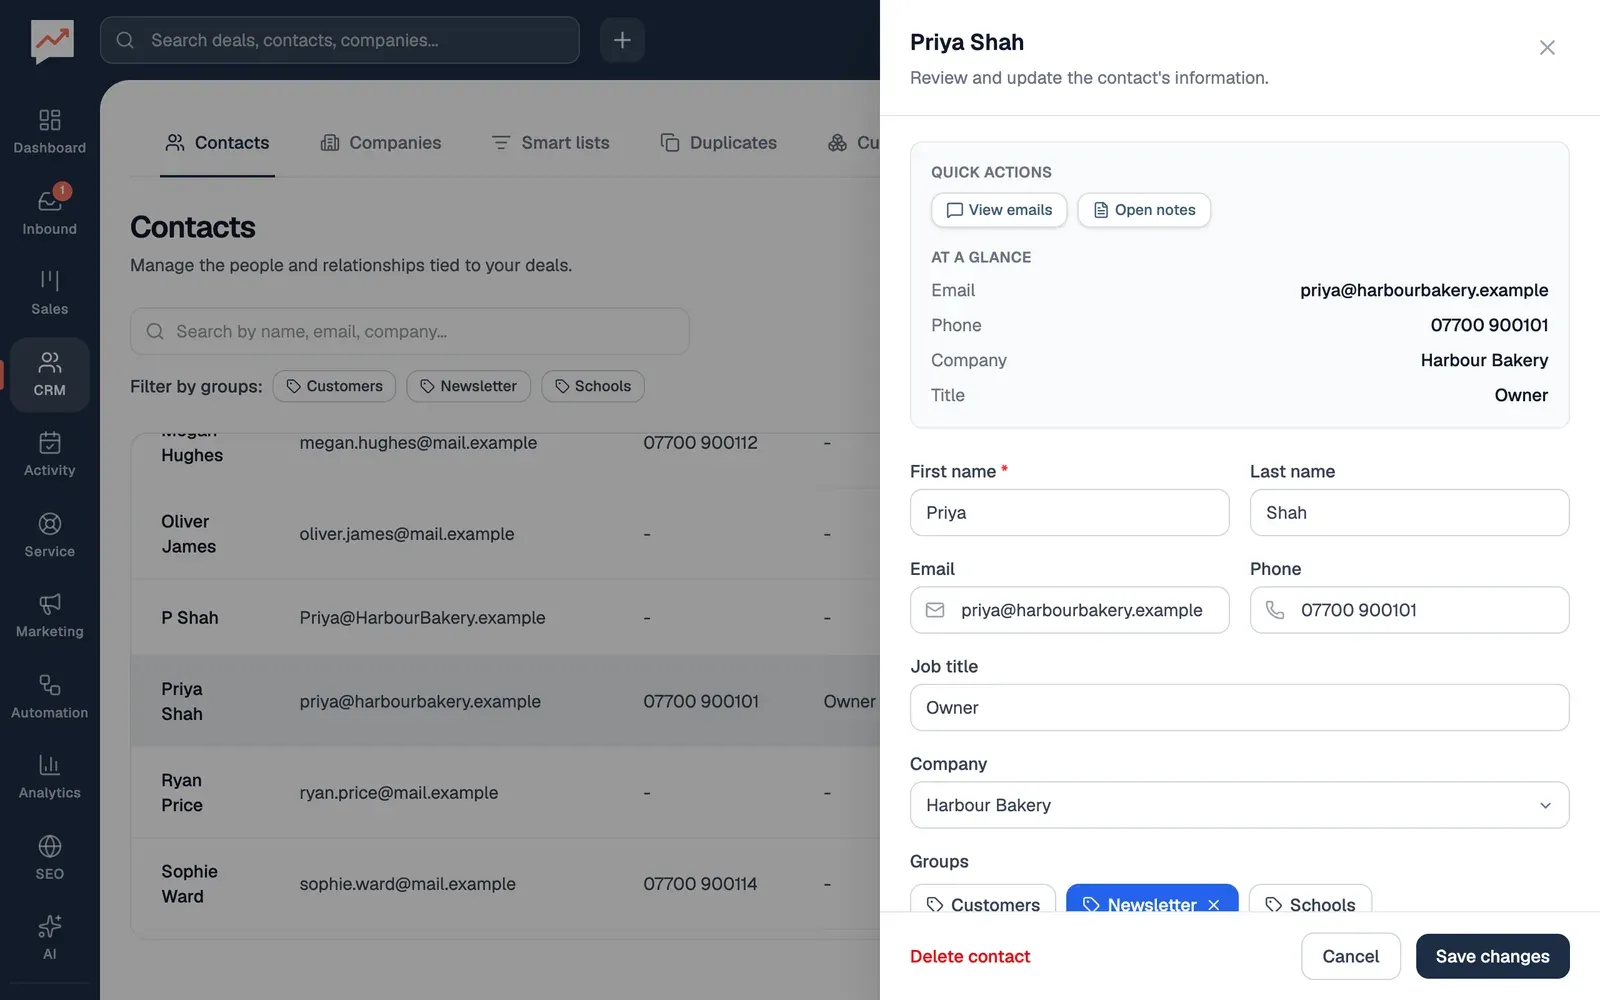The width and height of the screenshot is (1600, 1000).
Task: Click the Last name field containing Shah
Action: tap(1409, 513)
